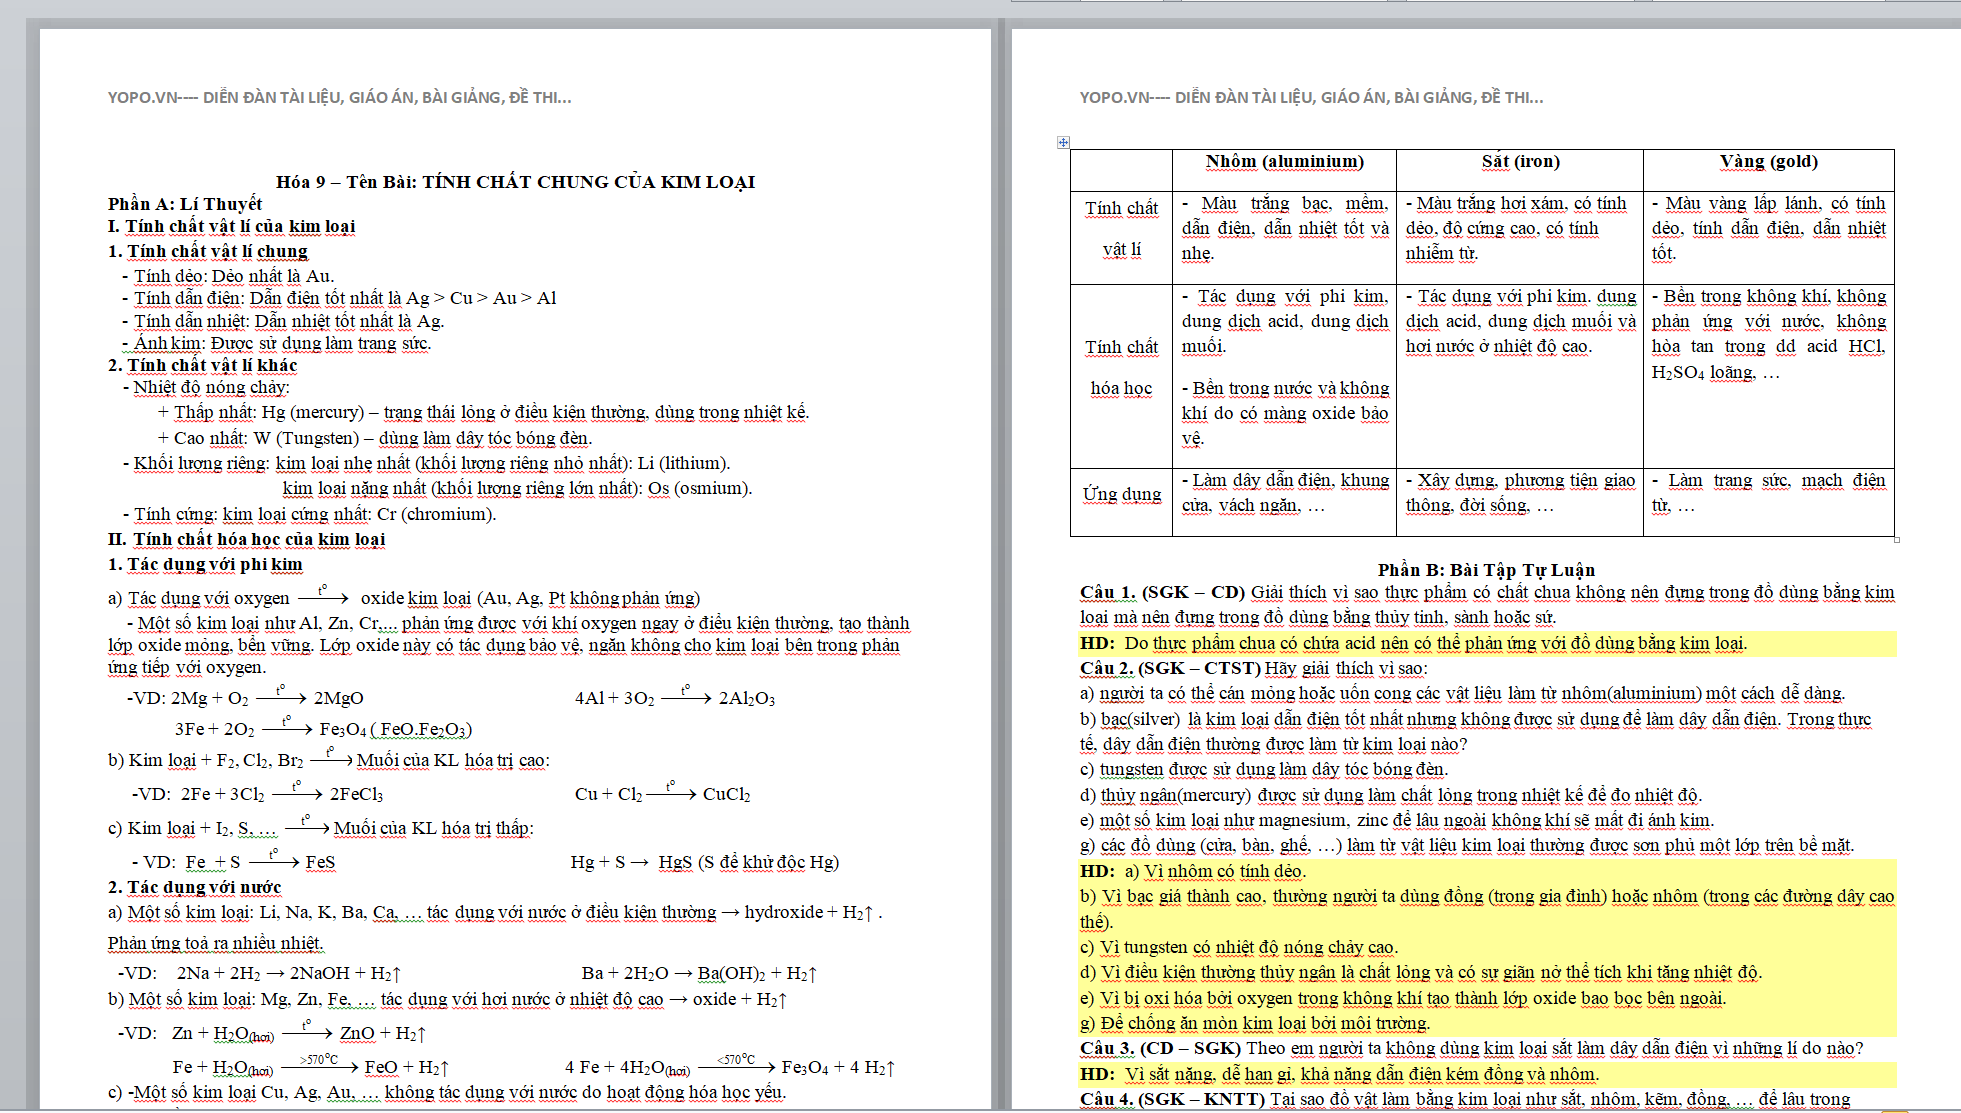Click heading 'I. Tính chất vật lí của kim loại'
Viewport: 1961px width, 1113px height.
coord(232,227)
